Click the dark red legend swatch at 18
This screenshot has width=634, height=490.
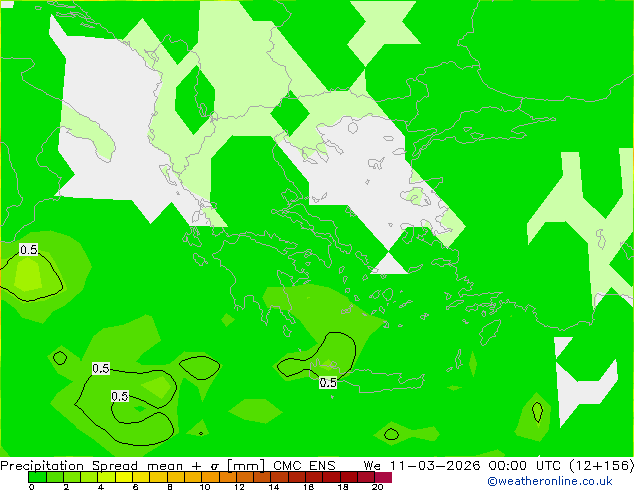click(x=349, y=477)
